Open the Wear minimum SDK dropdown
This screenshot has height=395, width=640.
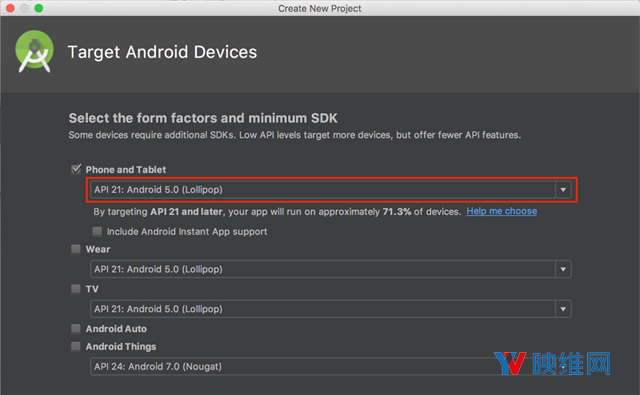[x=330, y=269]
